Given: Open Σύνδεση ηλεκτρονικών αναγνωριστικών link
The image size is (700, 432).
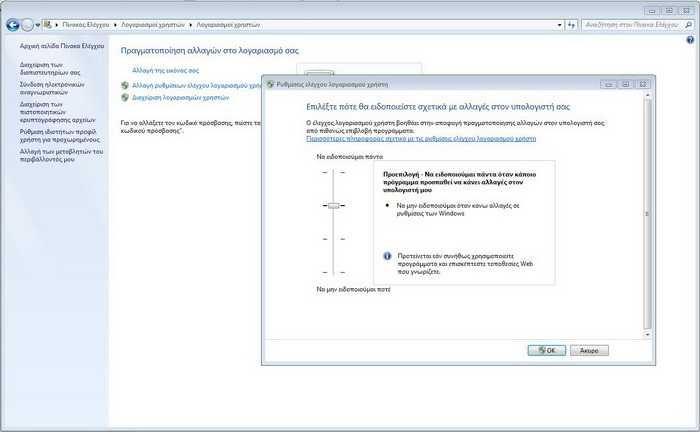Looking at the screenshot, I should tap(52, 88).
